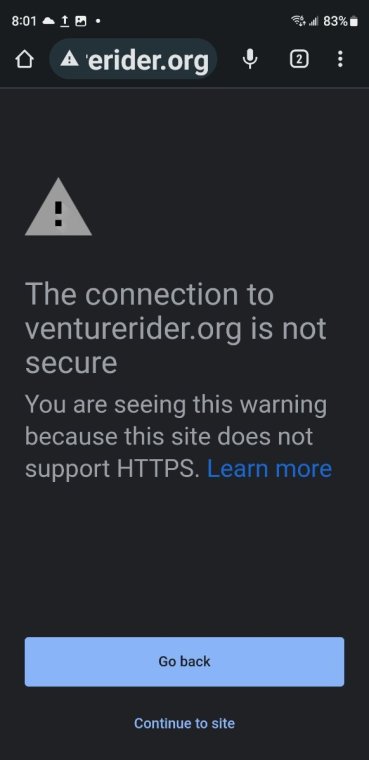Choose Continue to site

coord(184,723)
